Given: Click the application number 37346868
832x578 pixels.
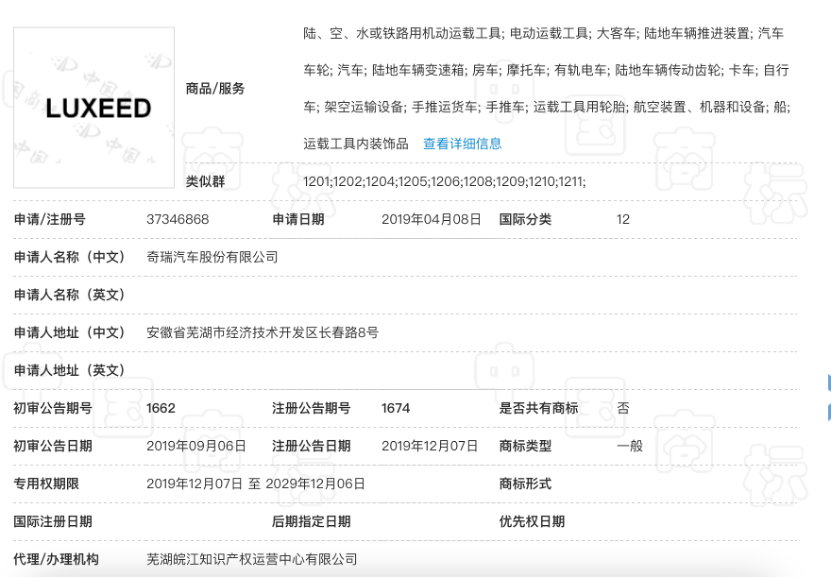Looking at the screenshot, I should coord(178,219).
